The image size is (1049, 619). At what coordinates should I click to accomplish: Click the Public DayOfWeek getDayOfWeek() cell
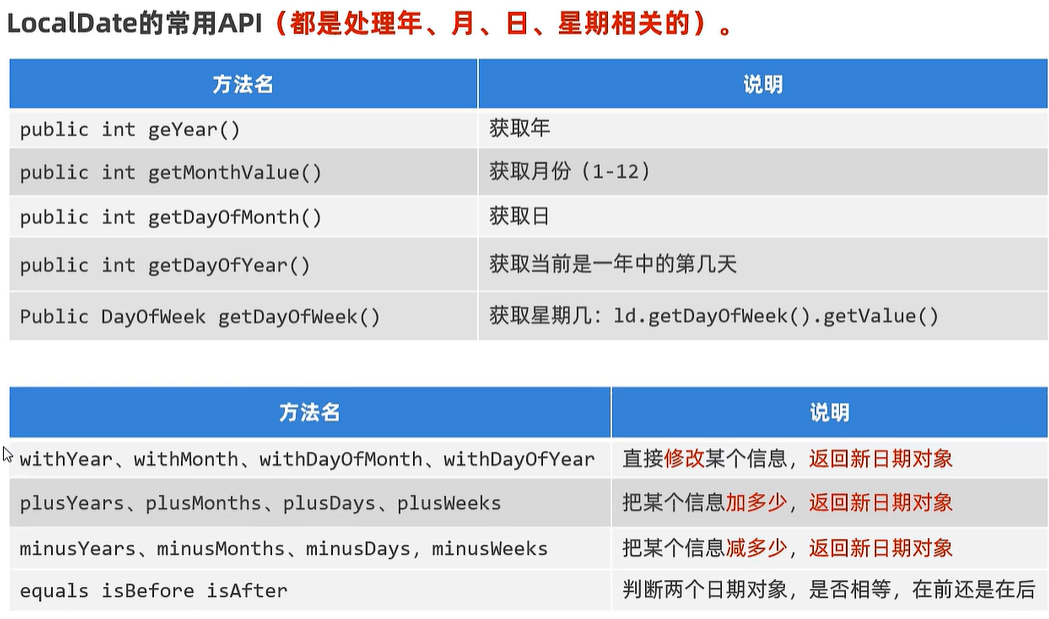pos(200,317)
